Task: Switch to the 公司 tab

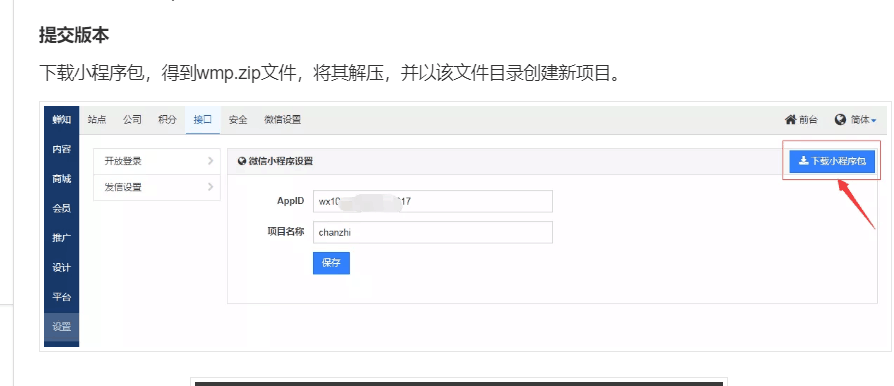Action: [x=132, y=120]
